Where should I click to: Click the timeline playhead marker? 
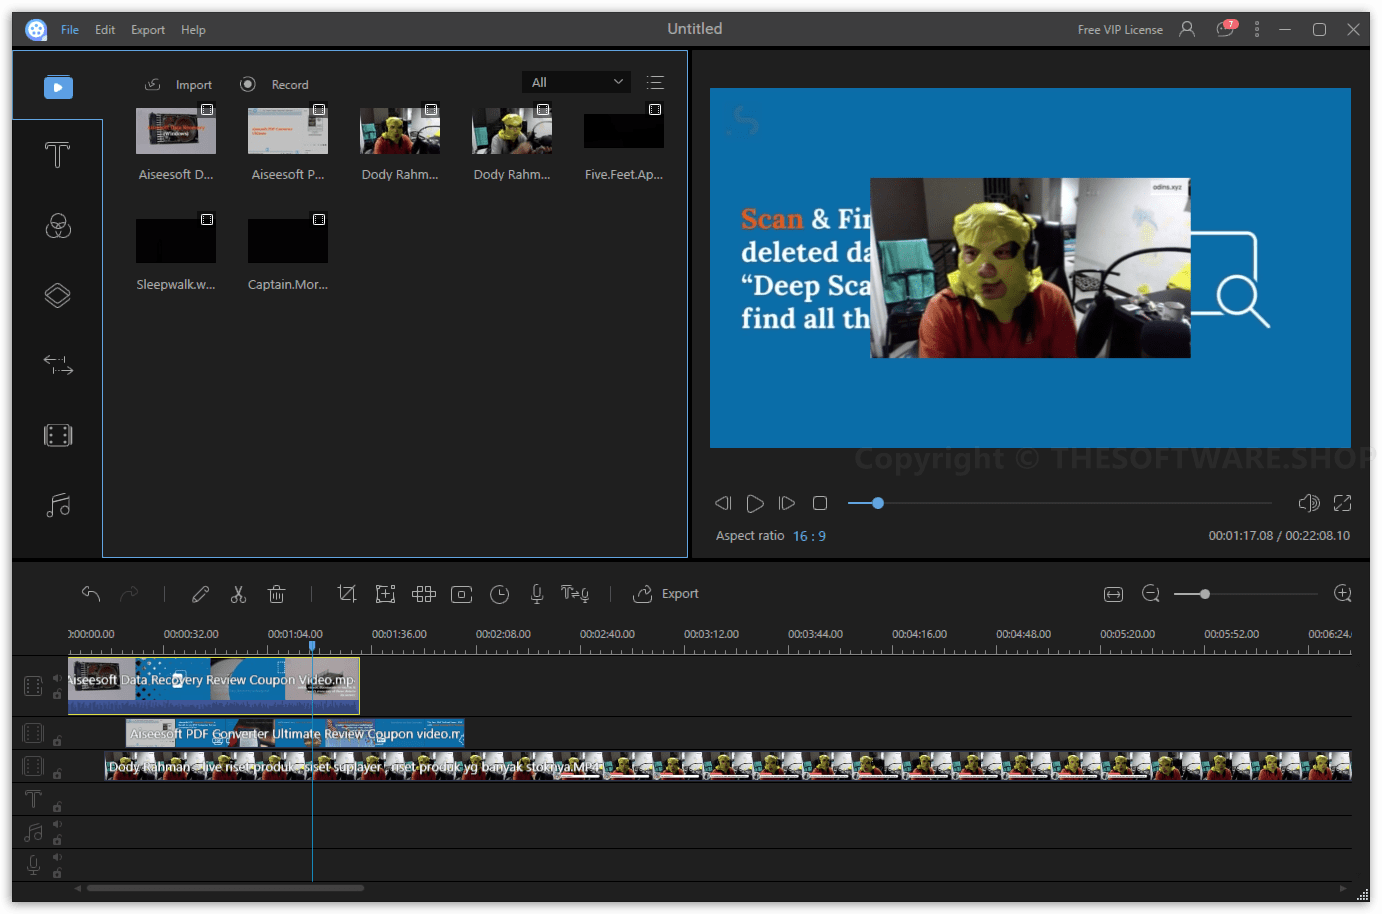312,646
